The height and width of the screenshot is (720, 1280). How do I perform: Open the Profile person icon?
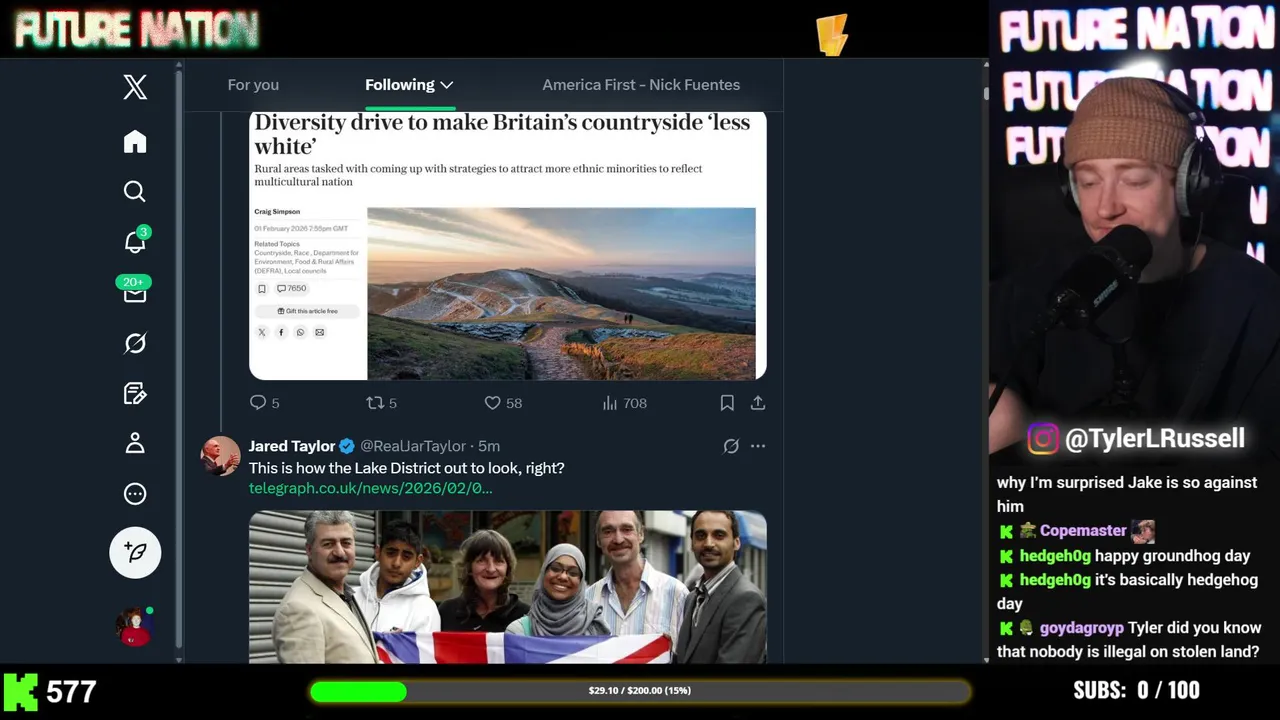(x=135, y=443)
